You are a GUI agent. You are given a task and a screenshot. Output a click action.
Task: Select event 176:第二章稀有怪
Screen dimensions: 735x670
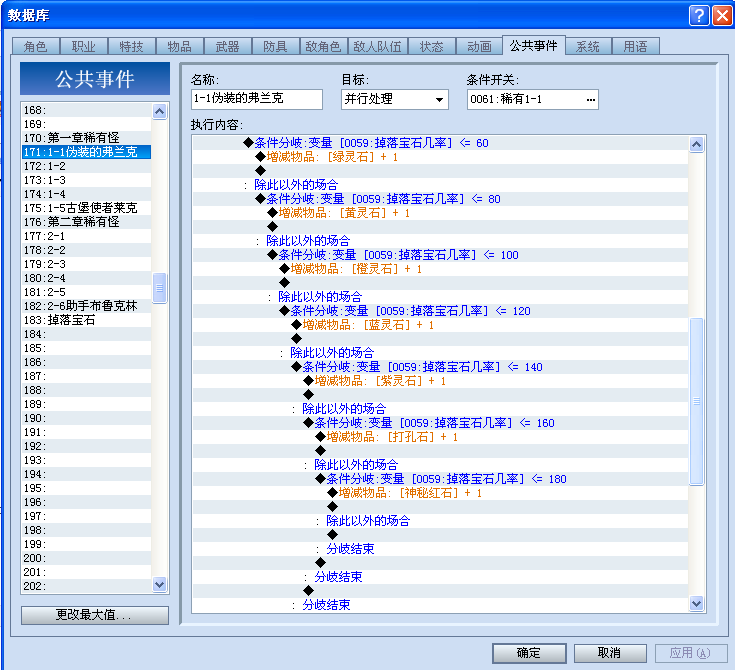tap(87, 222)
